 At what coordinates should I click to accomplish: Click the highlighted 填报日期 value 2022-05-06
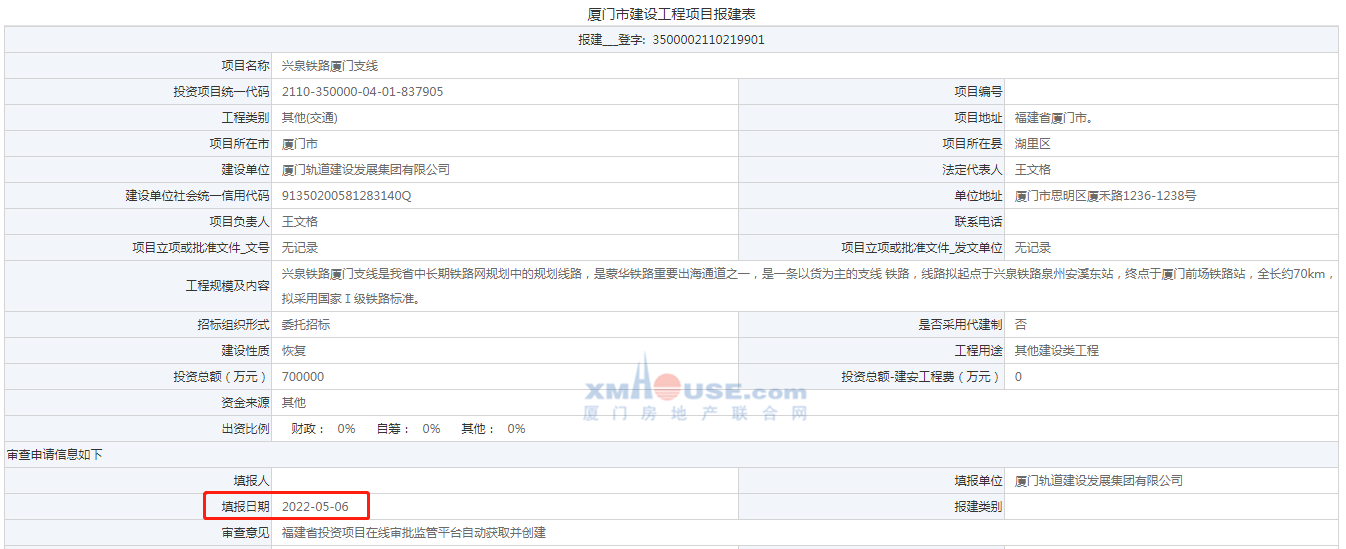point(315,507)
